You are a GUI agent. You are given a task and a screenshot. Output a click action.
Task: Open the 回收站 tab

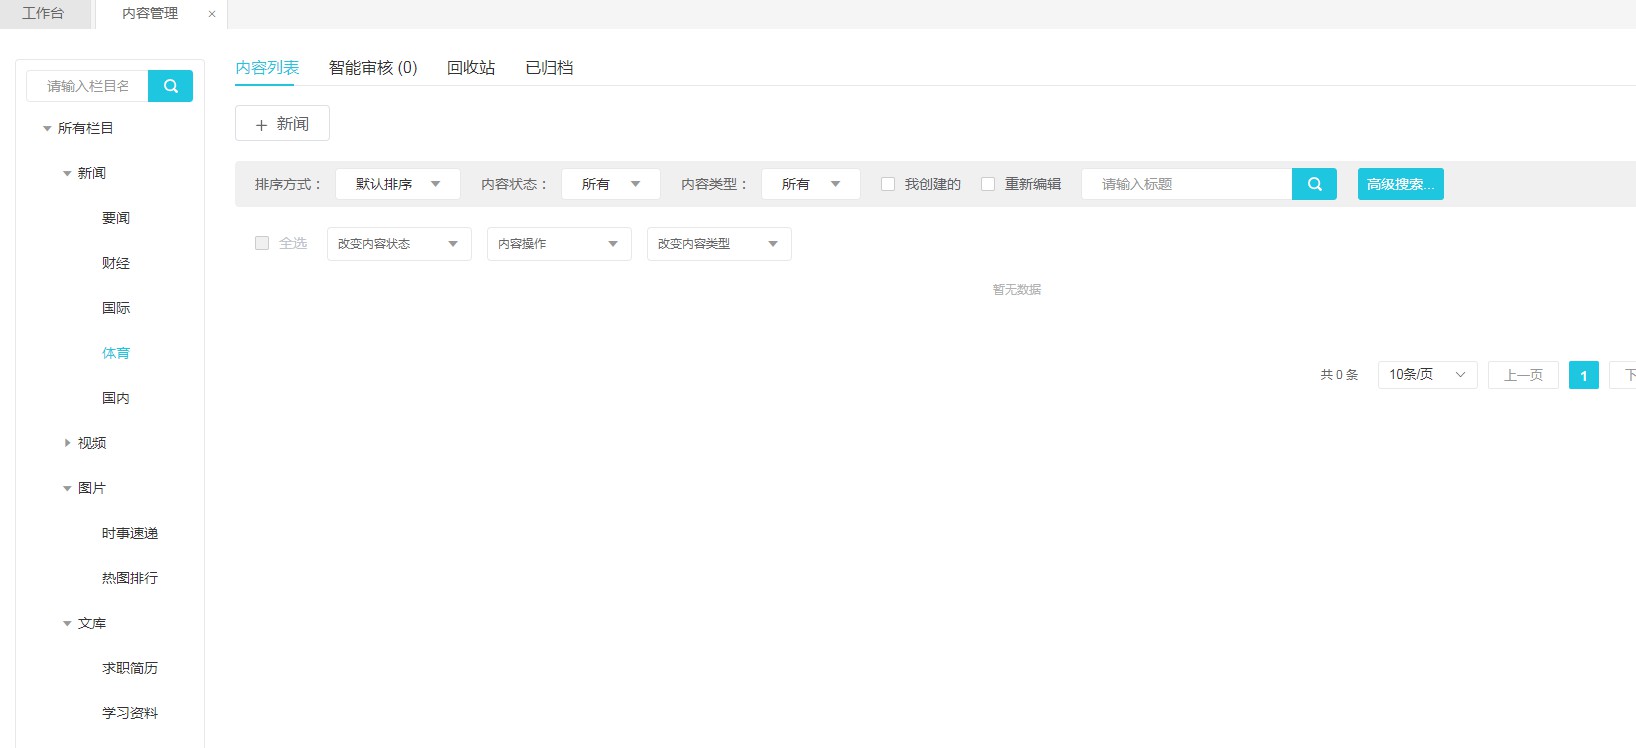tap(470, 68)
